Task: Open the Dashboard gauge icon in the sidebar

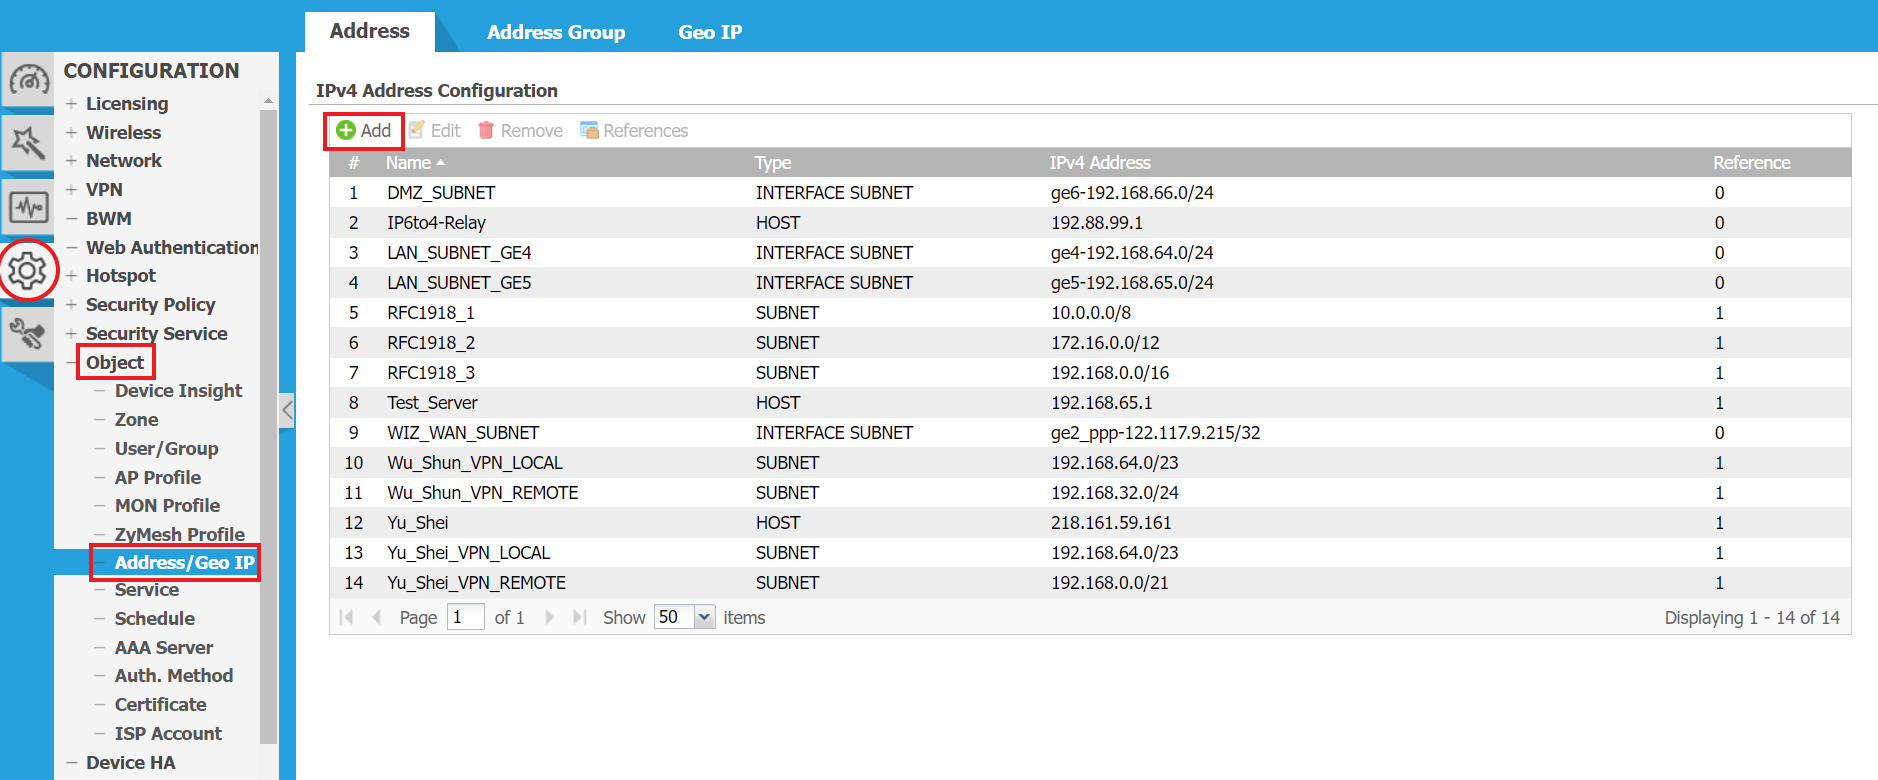Action: (28, 79)
